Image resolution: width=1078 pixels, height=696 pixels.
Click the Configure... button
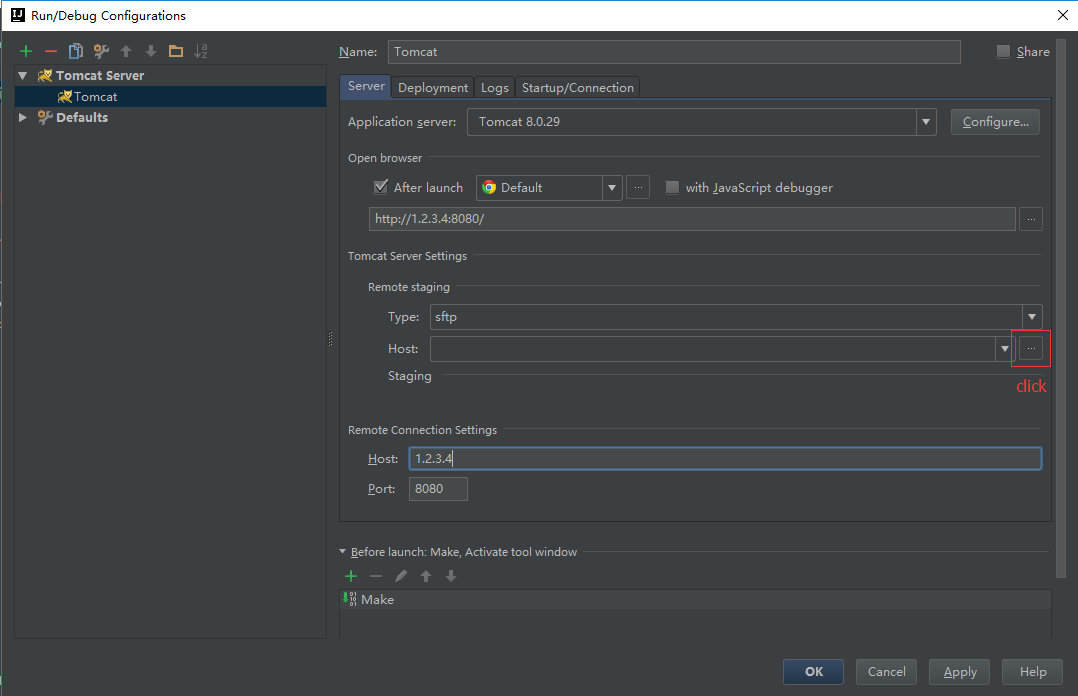click(995, 122)
